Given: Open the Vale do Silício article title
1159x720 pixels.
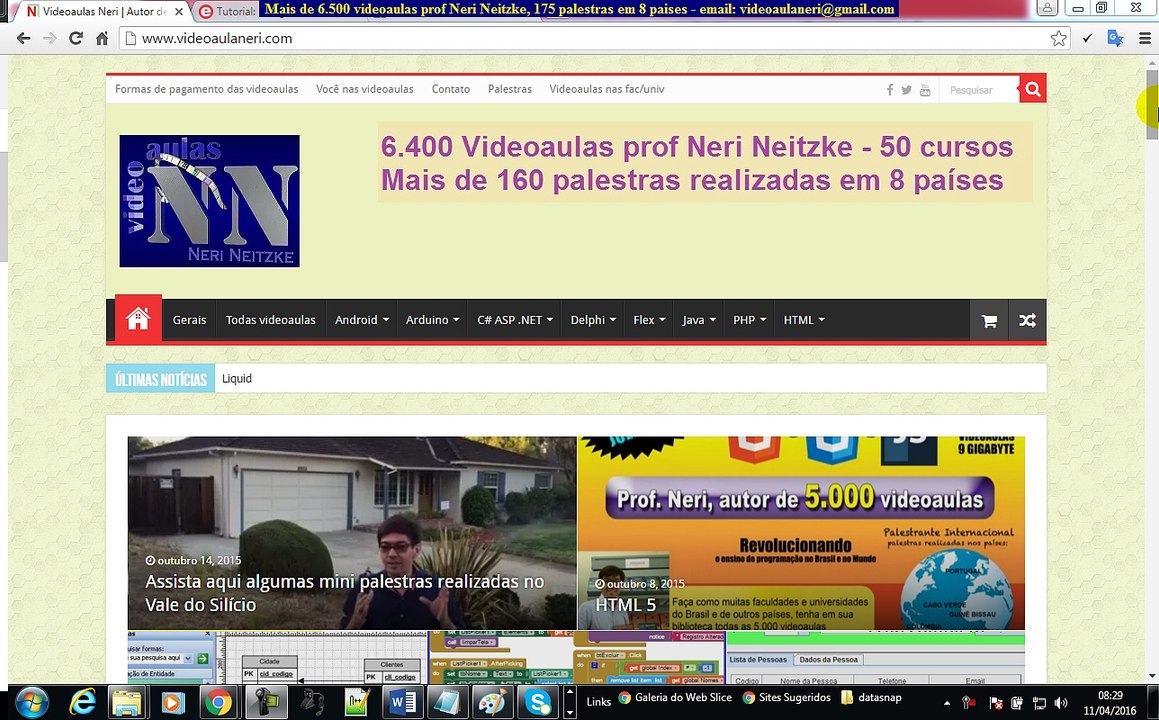Looking at the screenshot, I should coord(344,593).
